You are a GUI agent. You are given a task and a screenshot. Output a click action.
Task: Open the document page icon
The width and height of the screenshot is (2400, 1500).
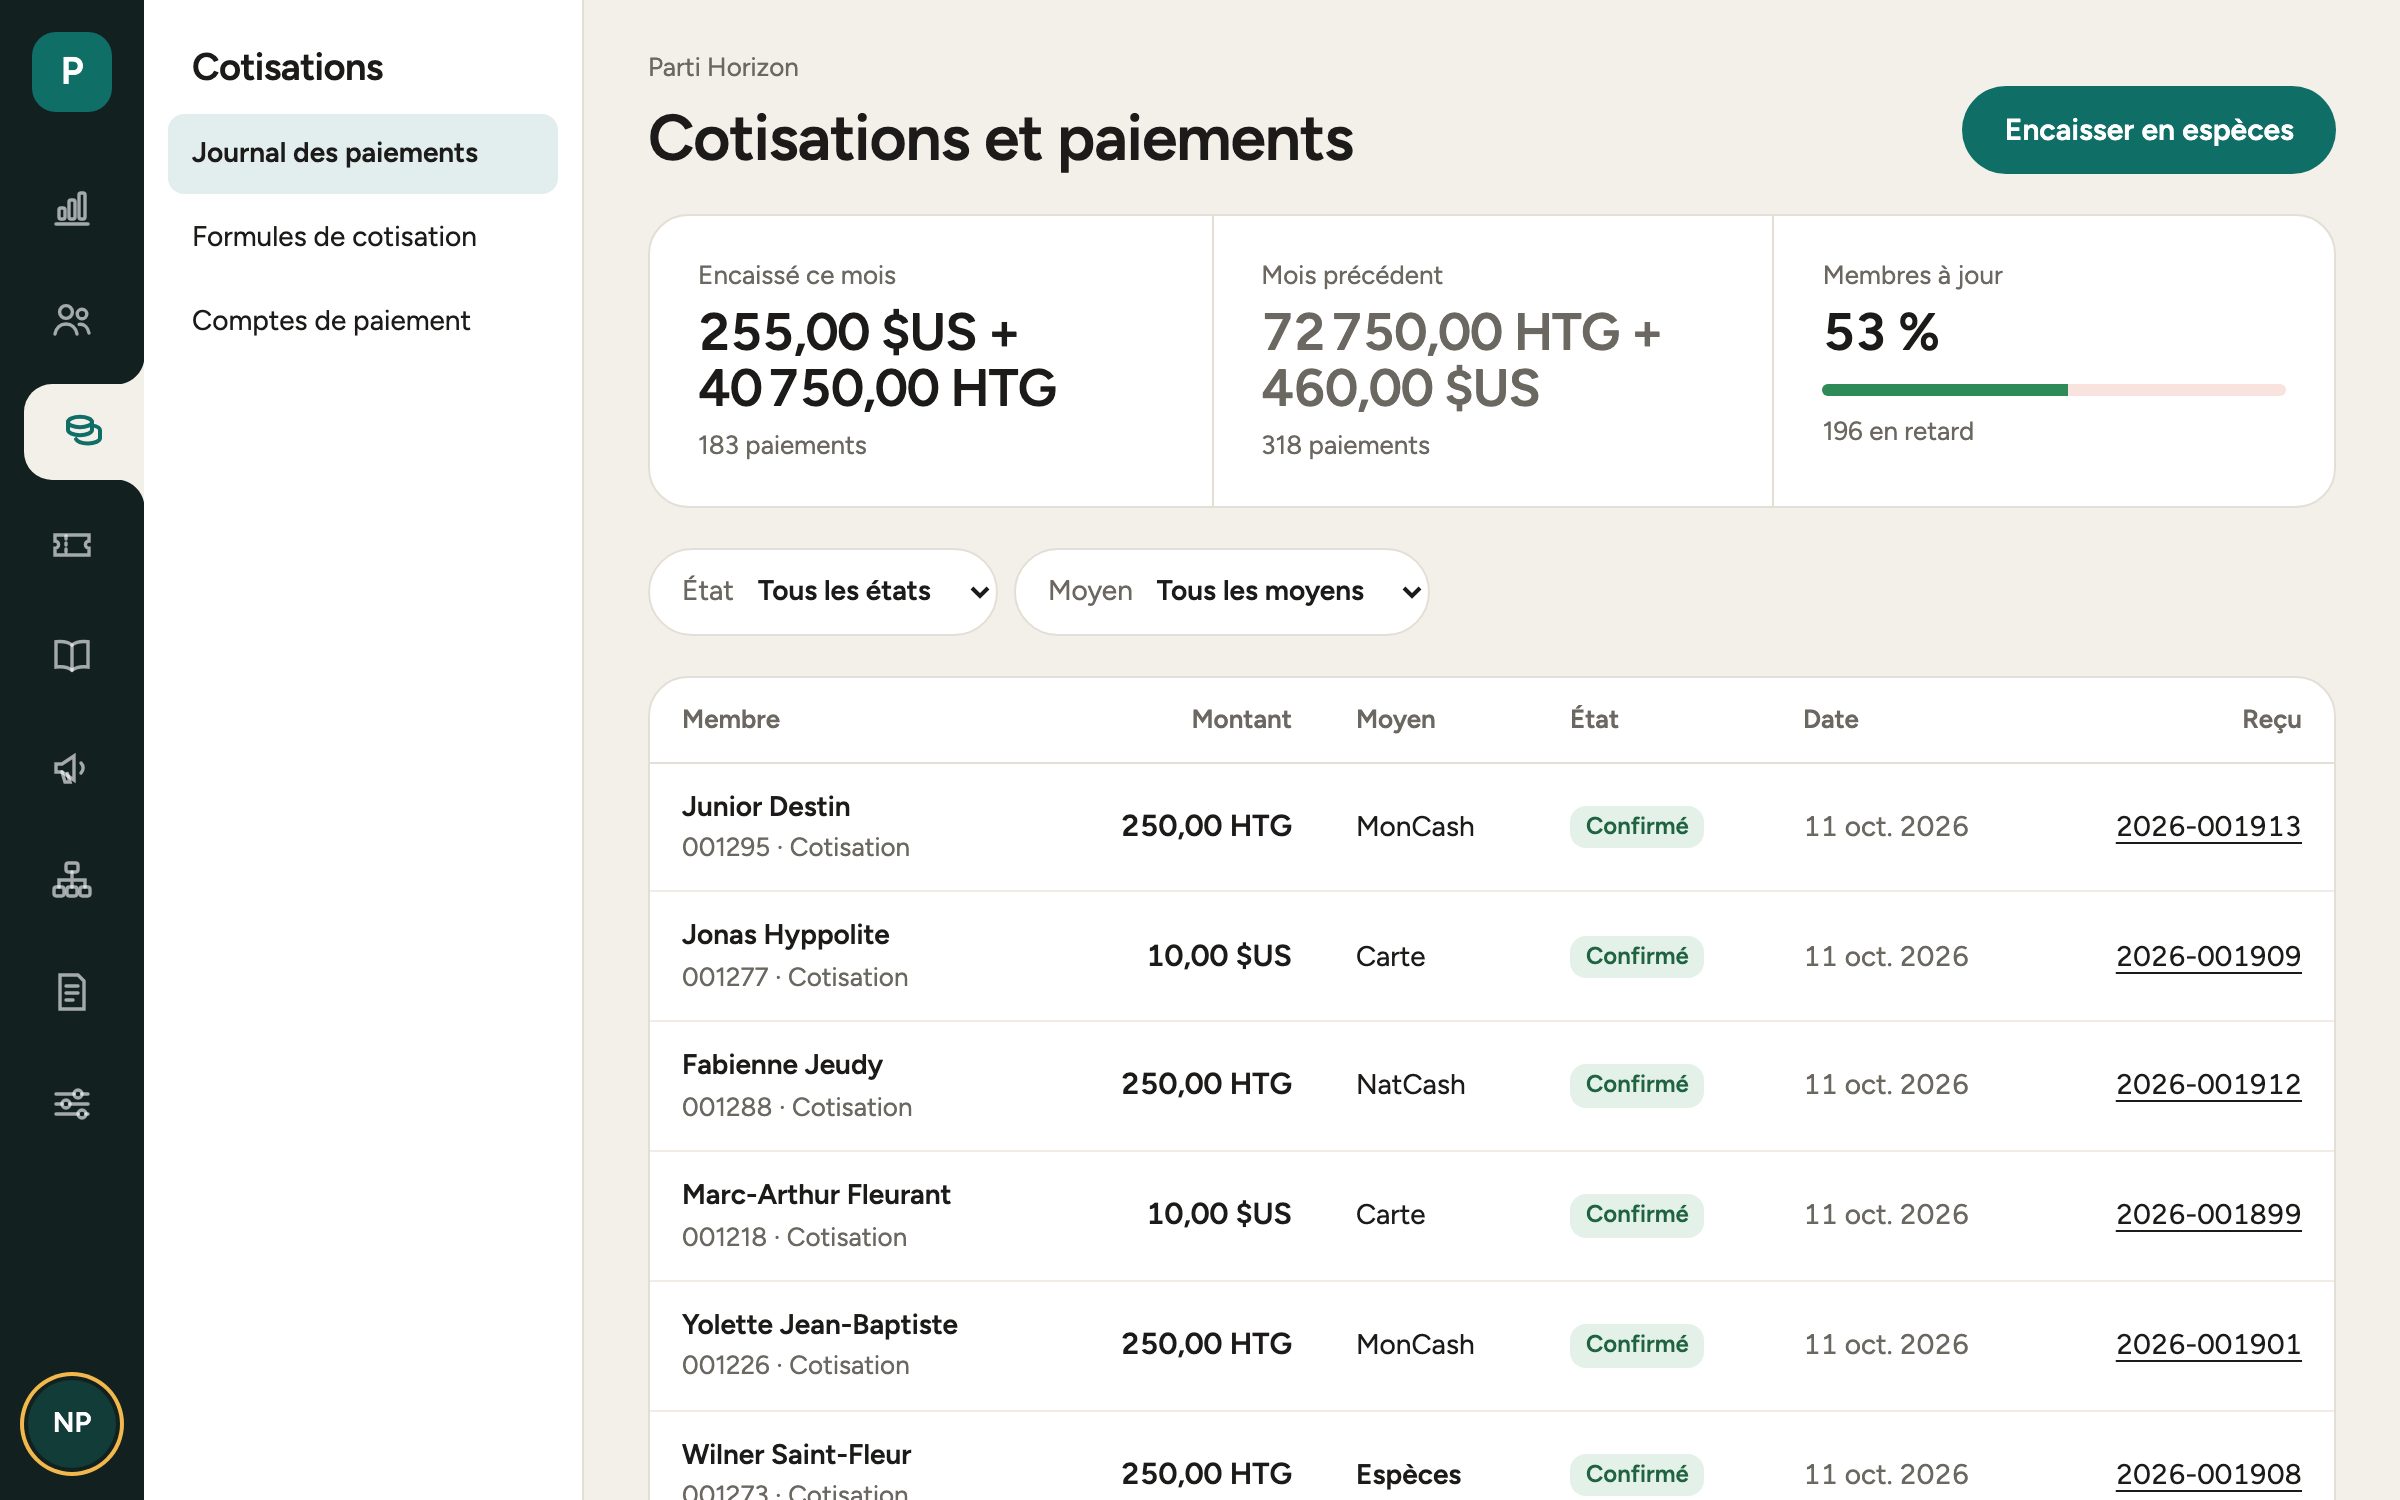tap(72, 992)
